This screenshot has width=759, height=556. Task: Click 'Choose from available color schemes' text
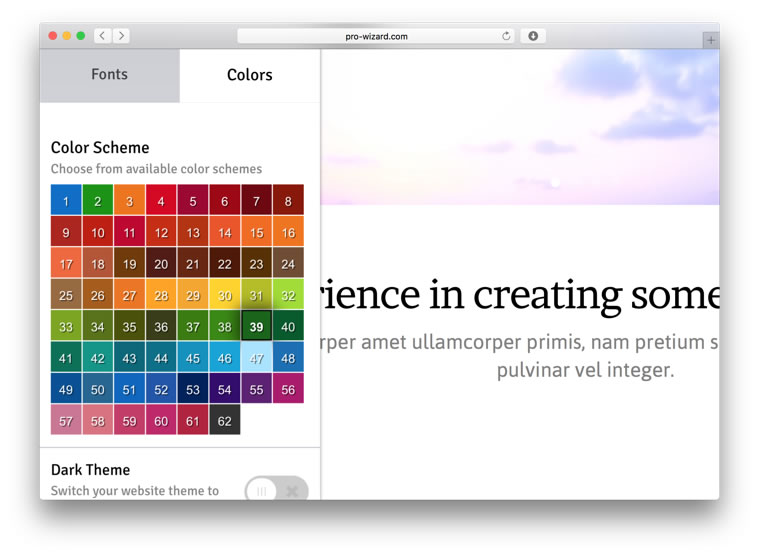[x=156, y=169]
